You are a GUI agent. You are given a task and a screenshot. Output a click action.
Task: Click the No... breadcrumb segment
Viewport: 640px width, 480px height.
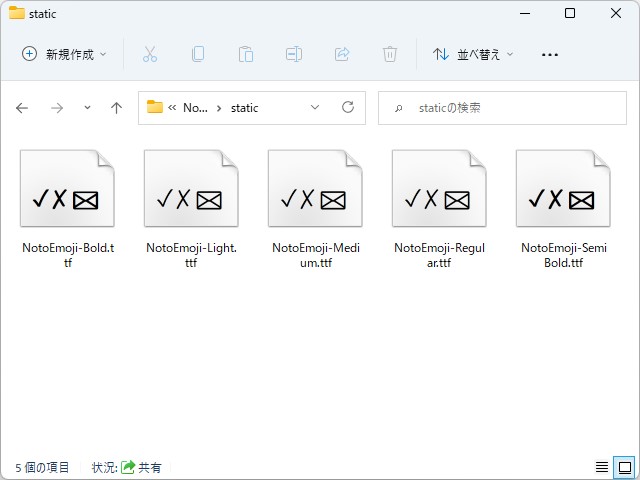click(195, 108)
